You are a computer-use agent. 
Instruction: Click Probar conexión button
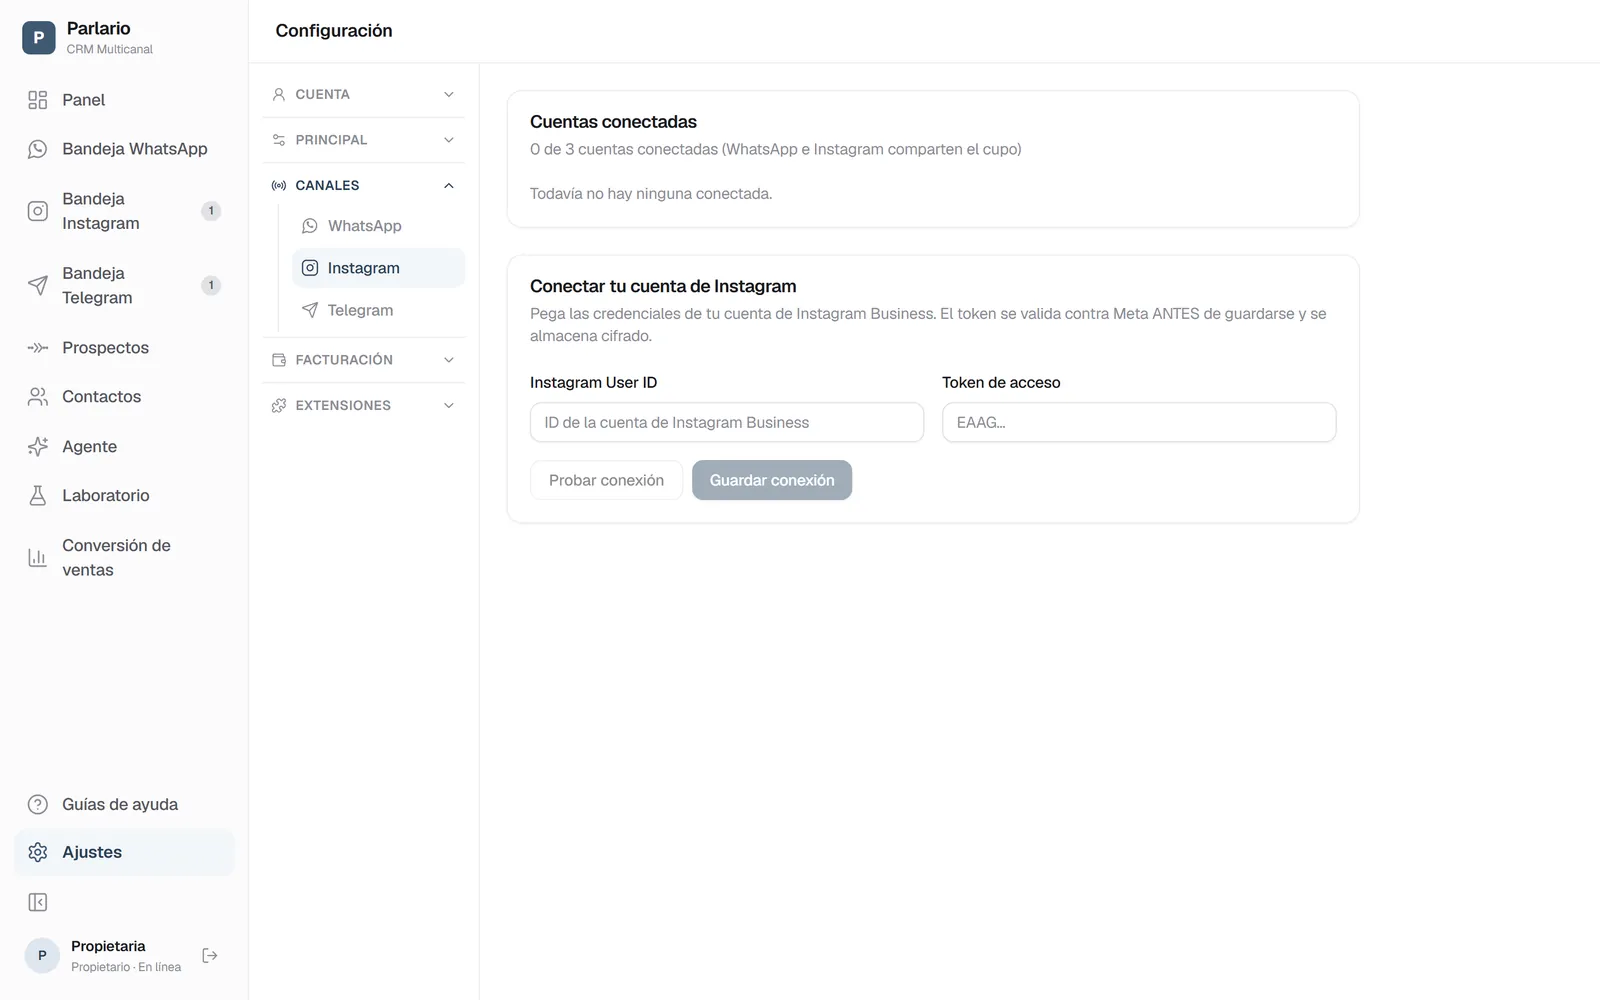[606, 480]
